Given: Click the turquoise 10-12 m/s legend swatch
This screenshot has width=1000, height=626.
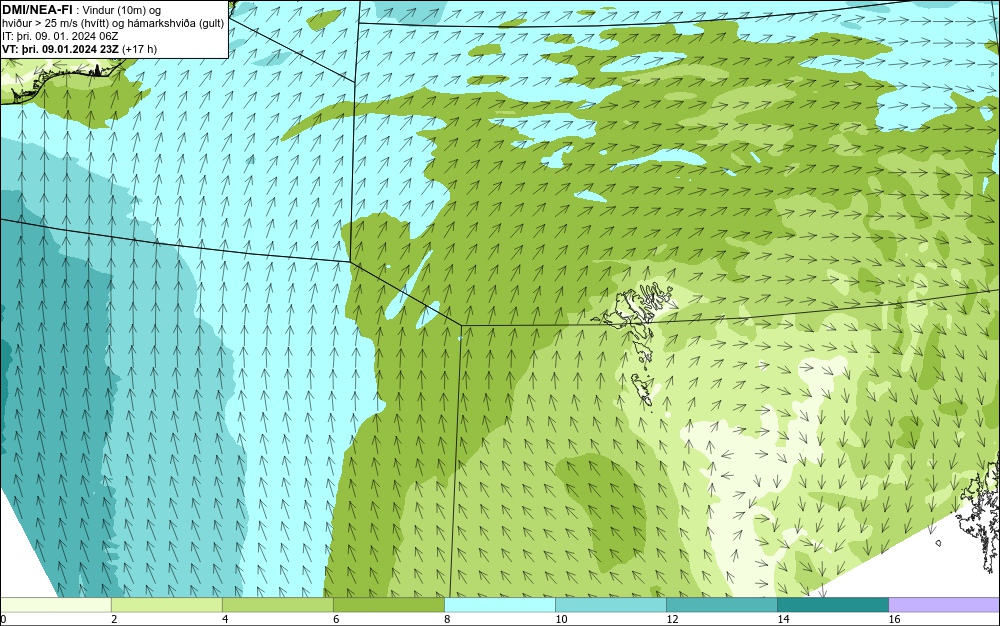Looking at the screenshot, I should [611, 604].
